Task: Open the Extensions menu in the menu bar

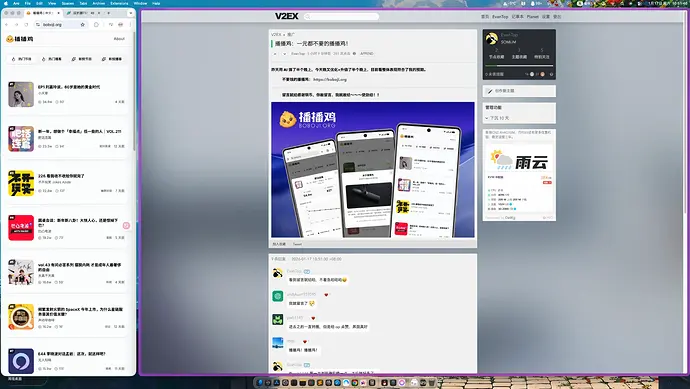Action: [119, 3]
